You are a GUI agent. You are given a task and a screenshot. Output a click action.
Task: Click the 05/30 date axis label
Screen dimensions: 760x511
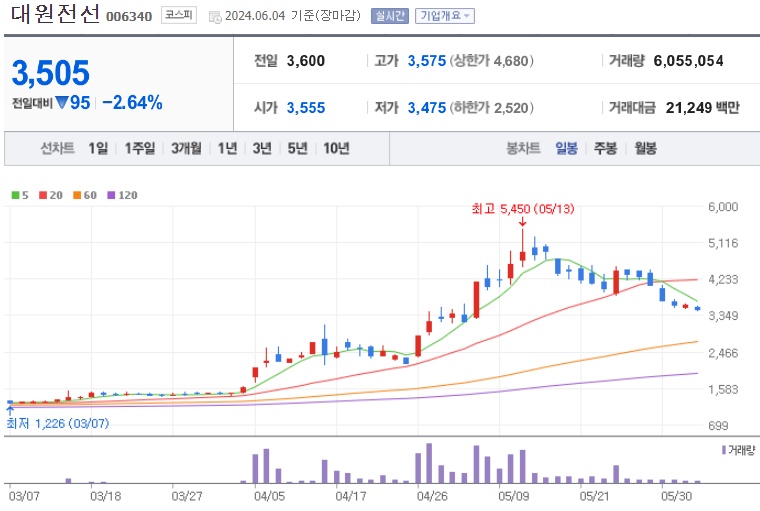[677, 496]
